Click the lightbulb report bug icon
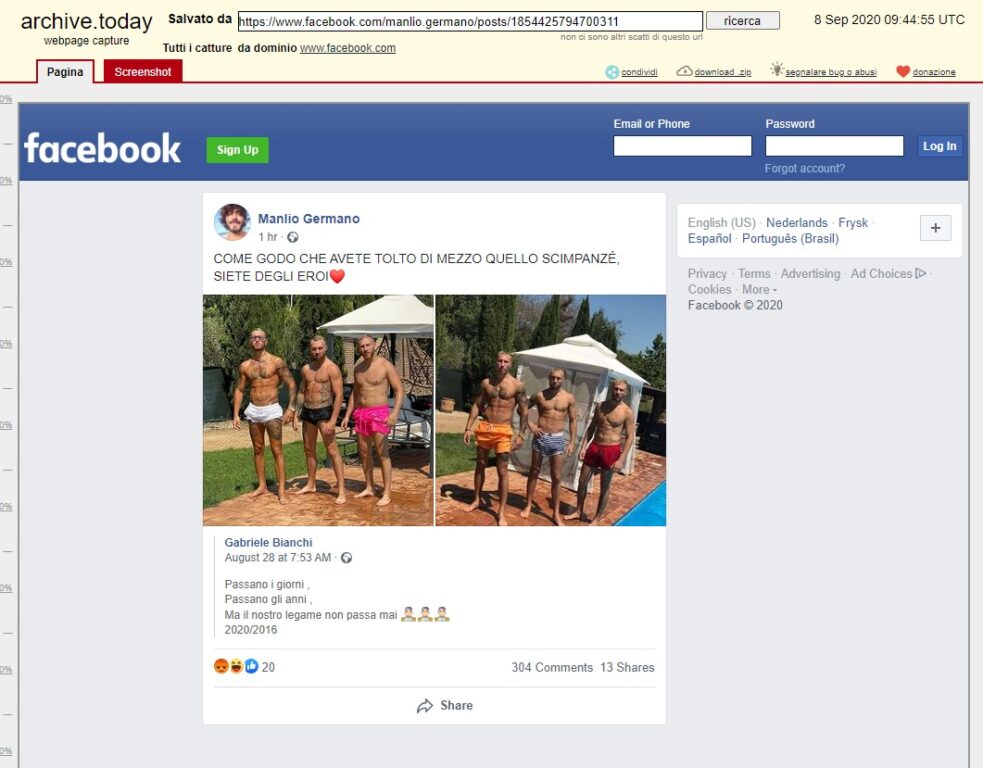Screen dimensions: 983x768 tap(777, 70)
